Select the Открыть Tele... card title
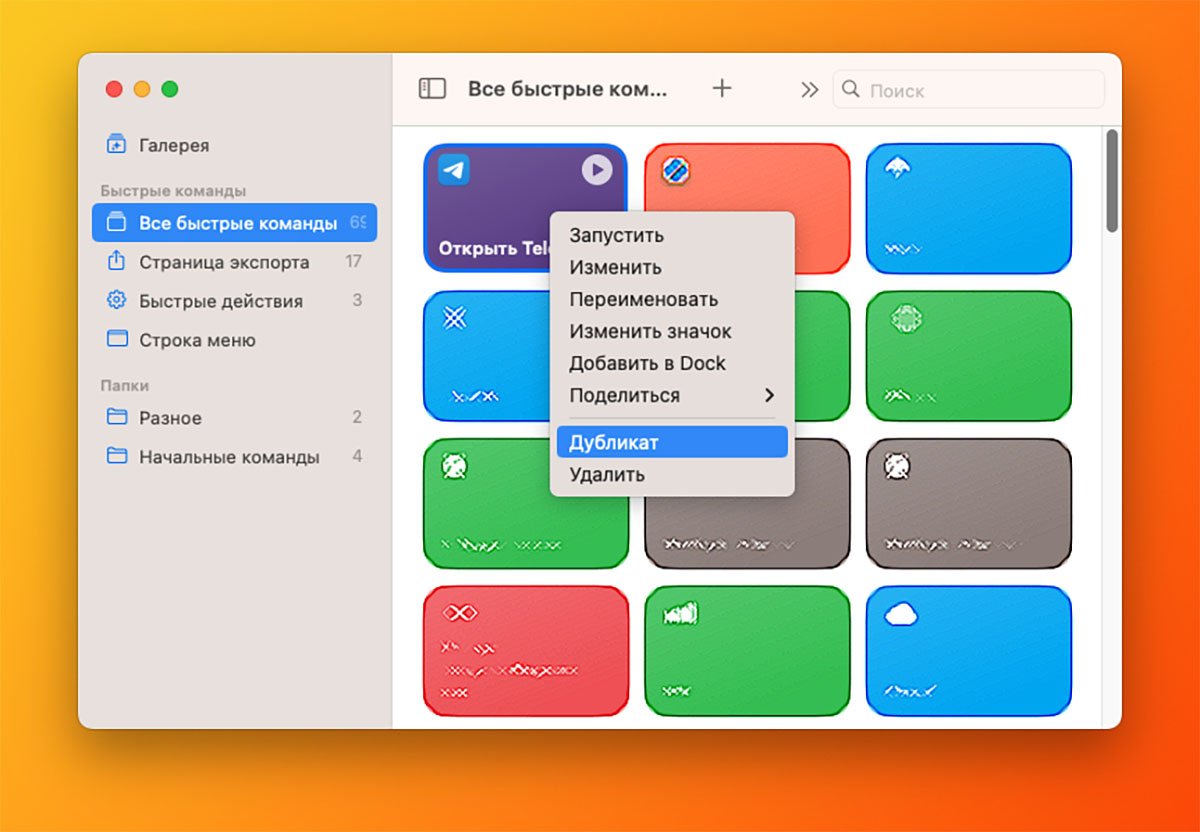Viewport: 1200px width, 832px height. 495,248
